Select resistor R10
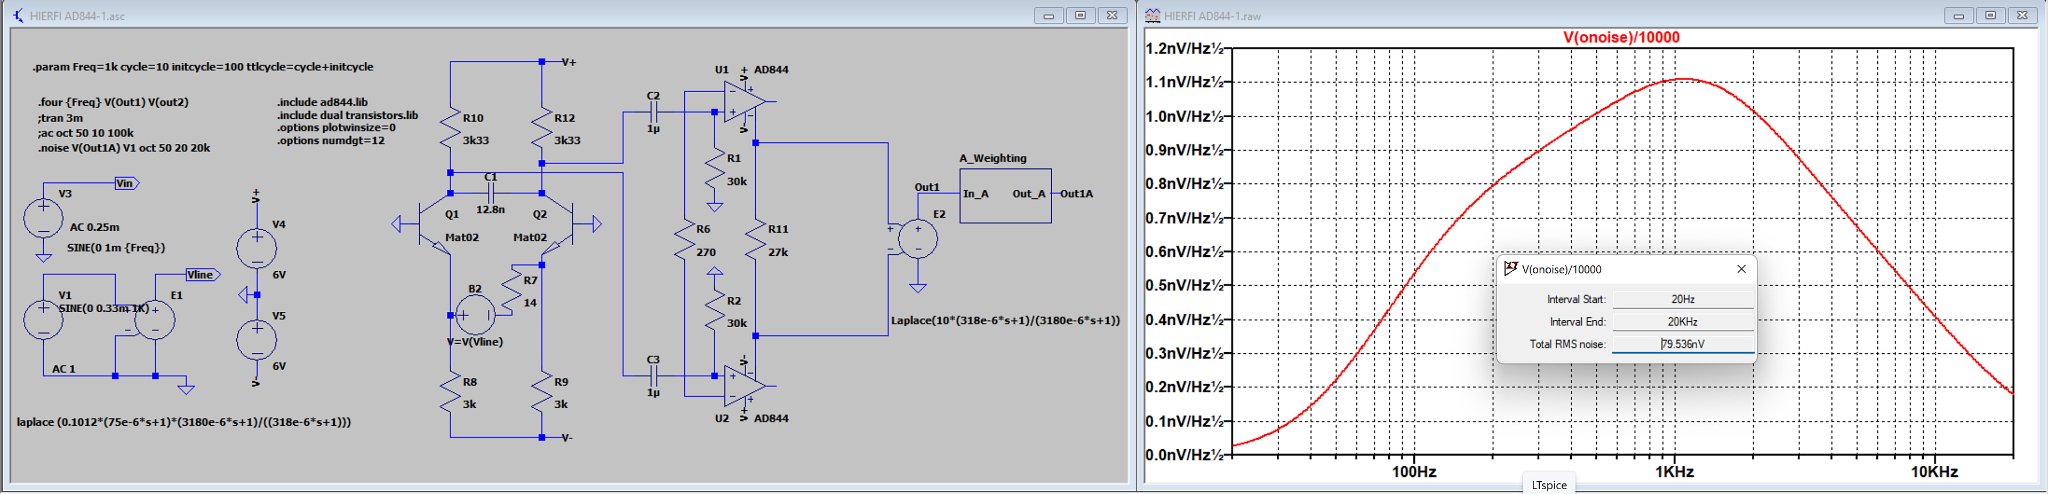Viewport: 2048px width, 494px height. point(451,130)
